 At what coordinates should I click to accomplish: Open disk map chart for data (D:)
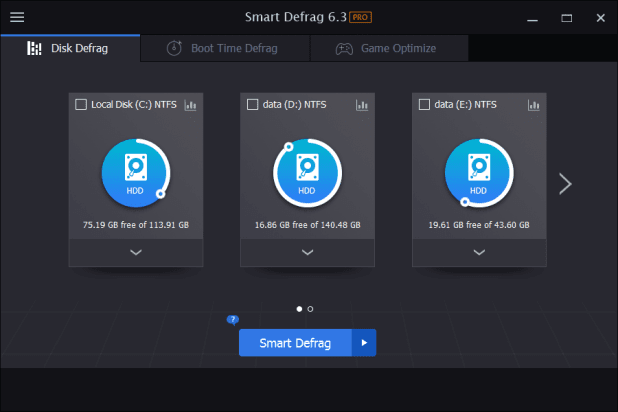[362, 105]
